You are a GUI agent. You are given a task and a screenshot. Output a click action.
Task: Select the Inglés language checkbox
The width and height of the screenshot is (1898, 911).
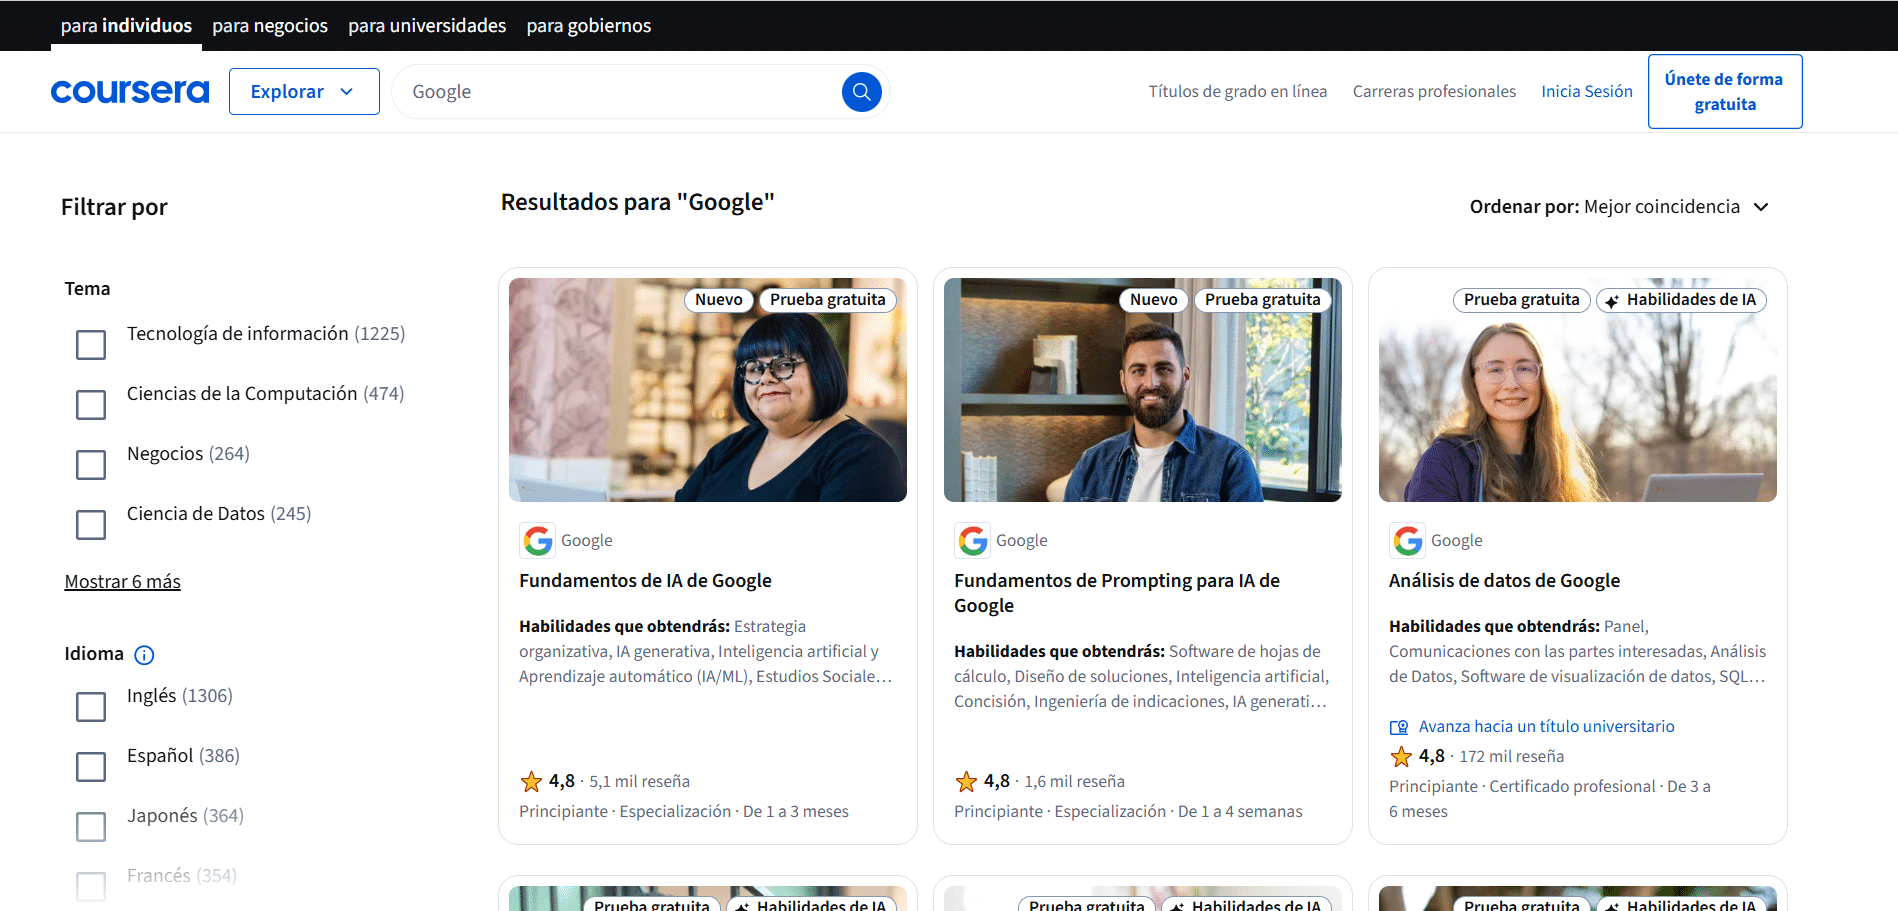point(91,707)
